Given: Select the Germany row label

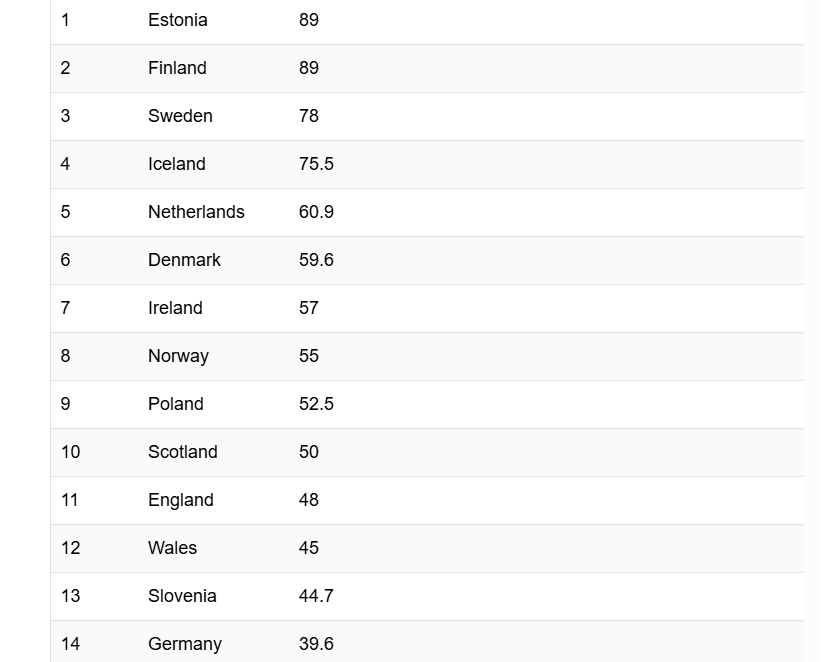Looking at the screenshot, I should point(185,644).
